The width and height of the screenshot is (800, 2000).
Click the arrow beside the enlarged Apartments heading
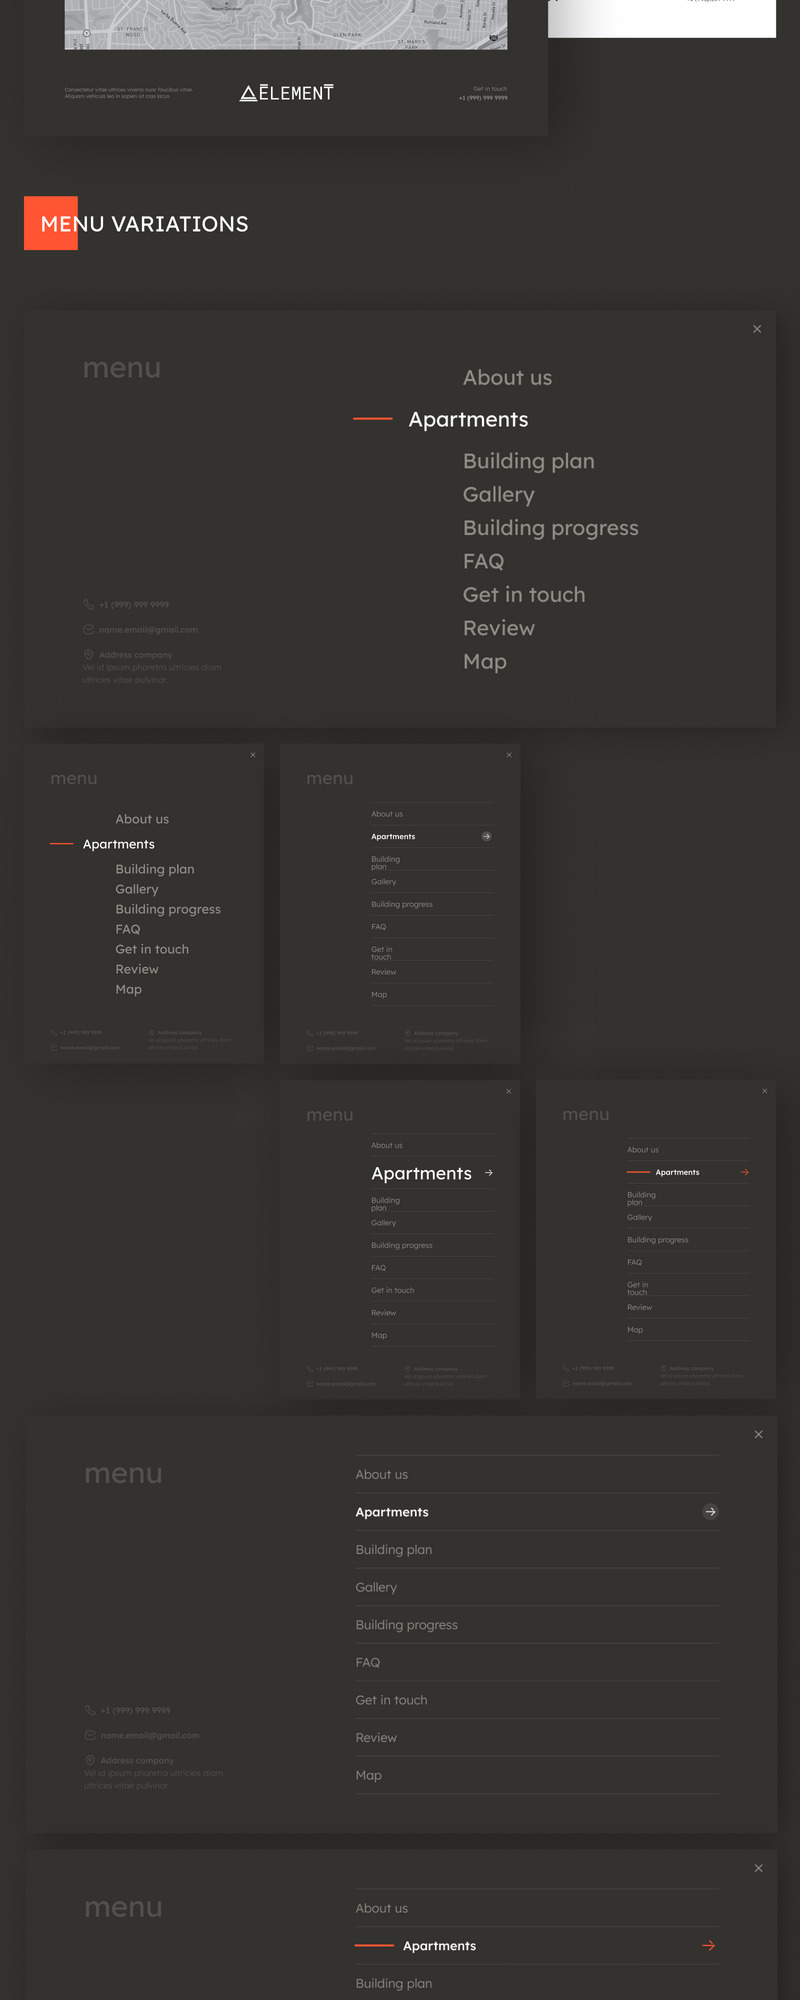pos(489,1173)
